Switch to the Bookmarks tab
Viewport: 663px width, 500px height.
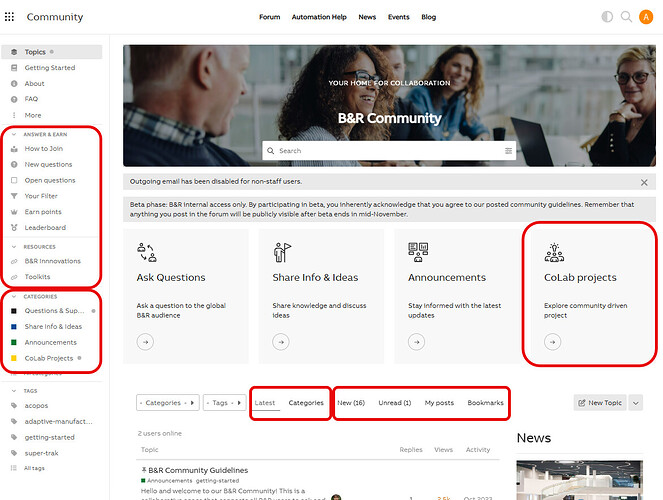click(x=485, y=403)
